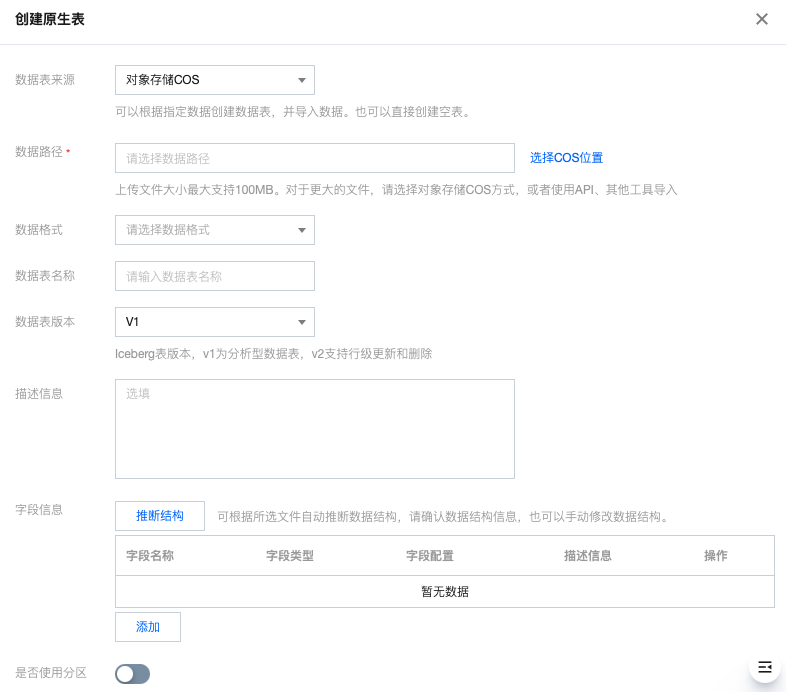Click the 添加 button
This screenshot has width=786, height=692.
148,627
